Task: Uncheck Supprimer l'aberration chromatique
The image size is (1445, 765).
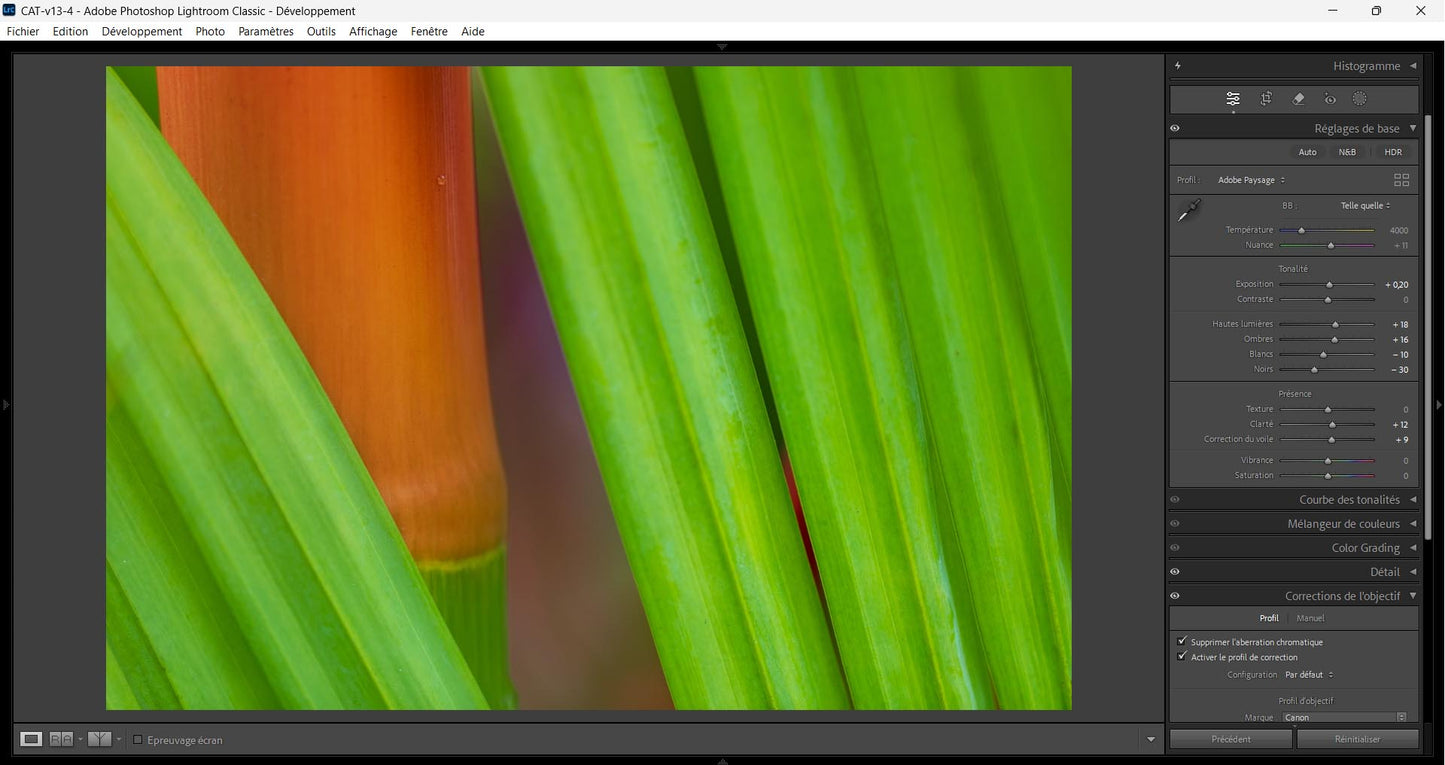Action: click(x=1182, y=641)
